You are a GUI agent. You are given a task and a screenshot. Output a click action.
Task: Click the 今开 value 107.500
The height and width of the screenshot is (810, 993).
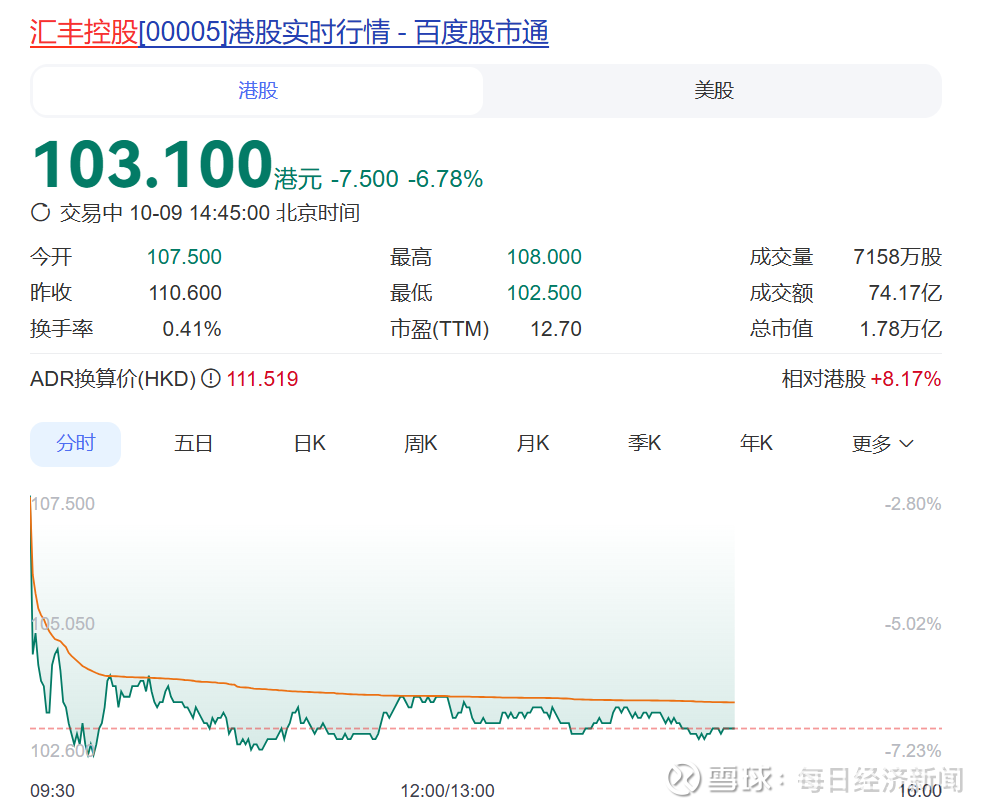(184, 257)
